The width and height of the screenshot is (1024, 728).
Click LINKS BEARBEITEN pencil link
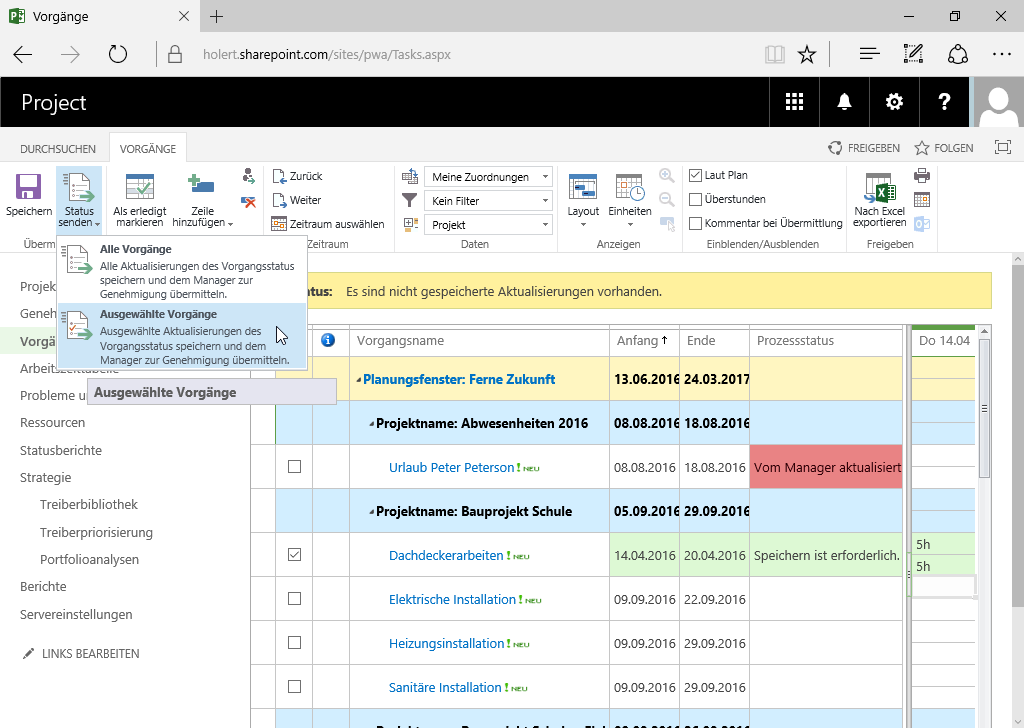81,654
